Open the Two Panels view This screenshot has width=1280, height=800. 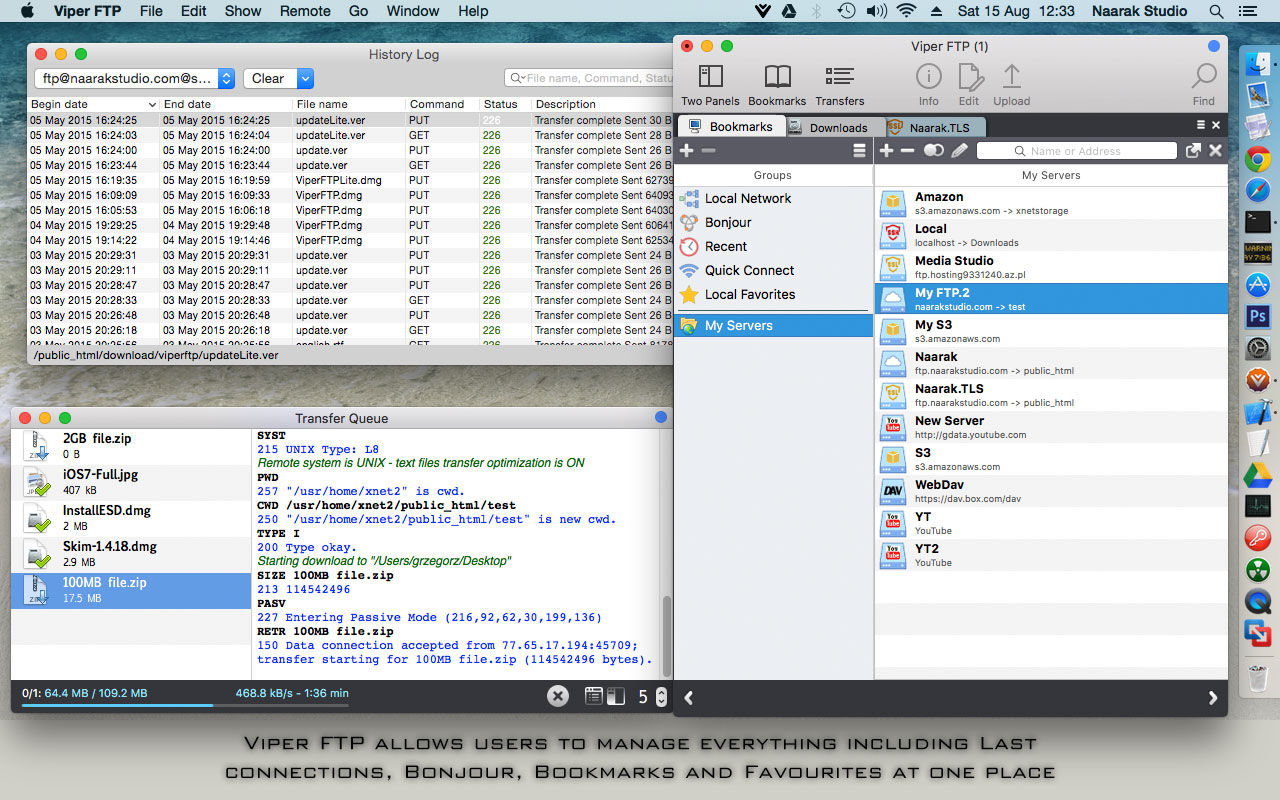click(710, 85)
